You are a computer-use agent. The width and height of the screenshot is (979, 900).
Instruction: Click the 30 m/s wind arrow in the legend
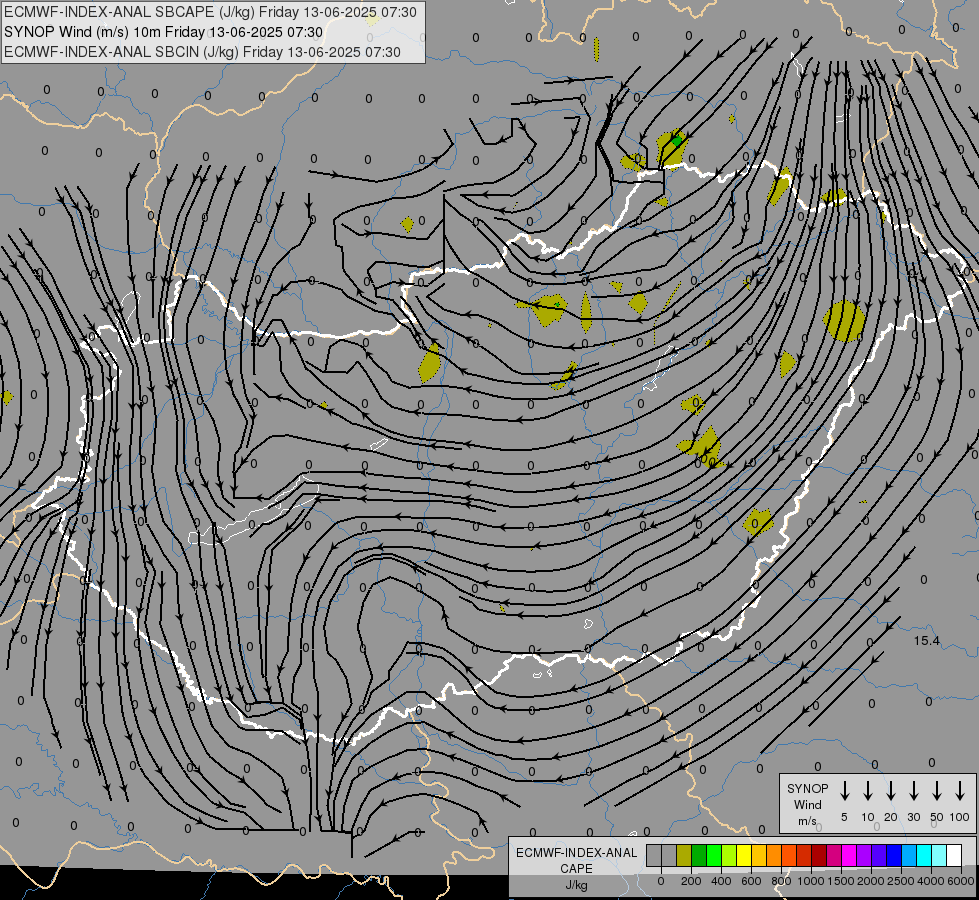point(913,790)
